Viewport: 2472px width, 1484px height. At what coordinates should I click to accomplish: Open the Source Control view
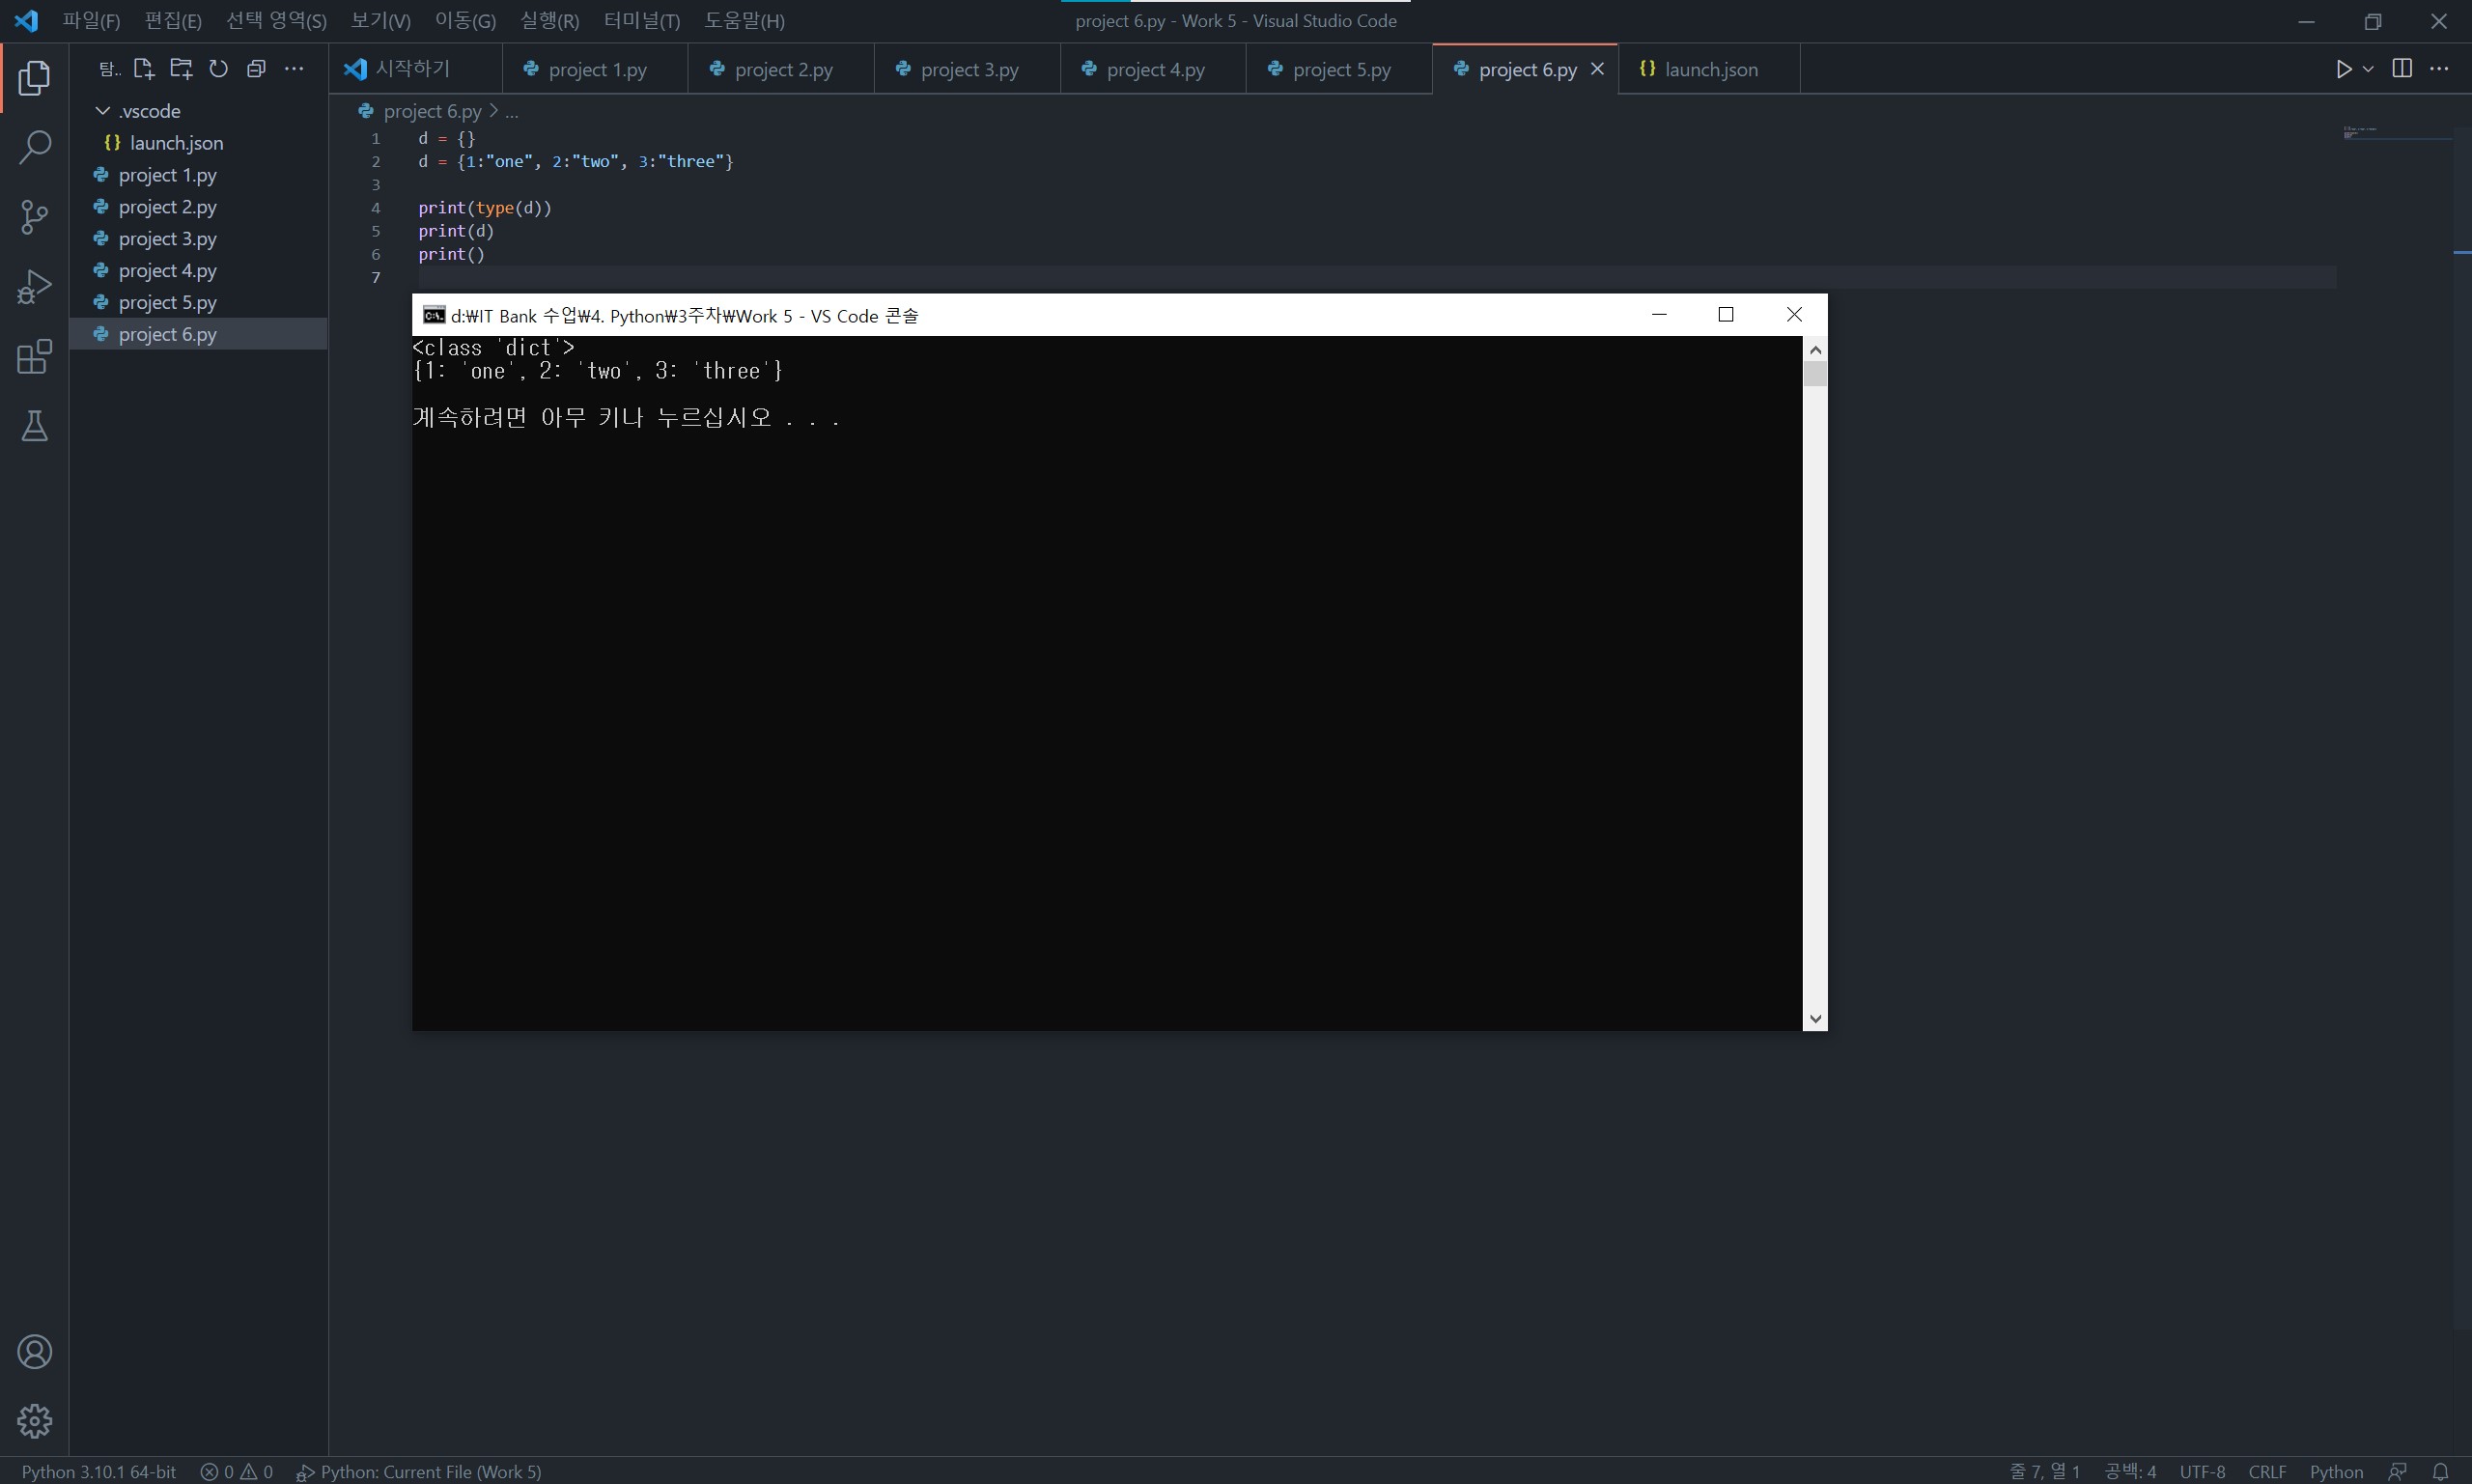[x=35, y=217]
